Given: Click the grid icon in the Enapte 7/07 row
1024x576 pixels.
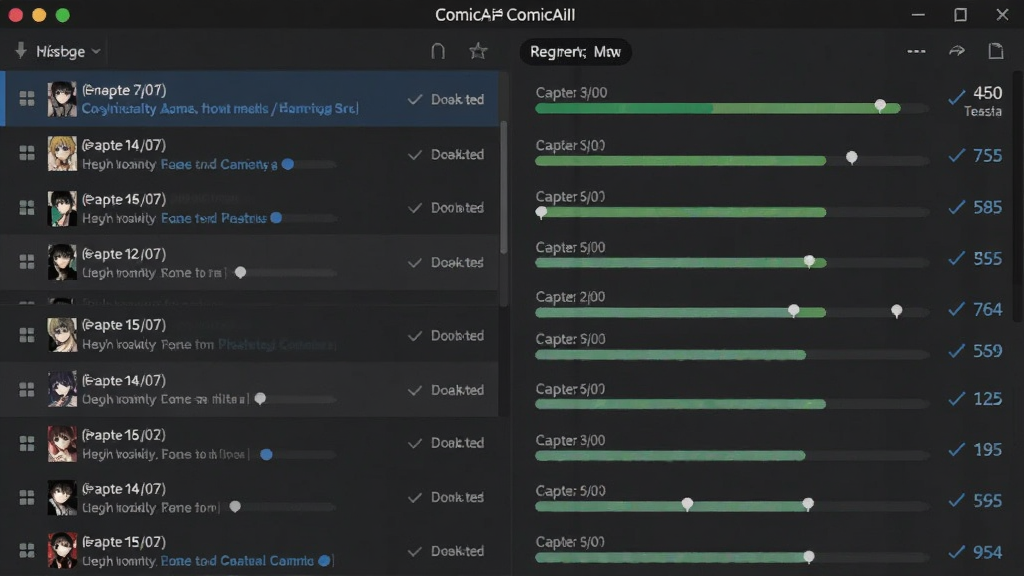Looking at the screenshot, I should coord(27,99).
